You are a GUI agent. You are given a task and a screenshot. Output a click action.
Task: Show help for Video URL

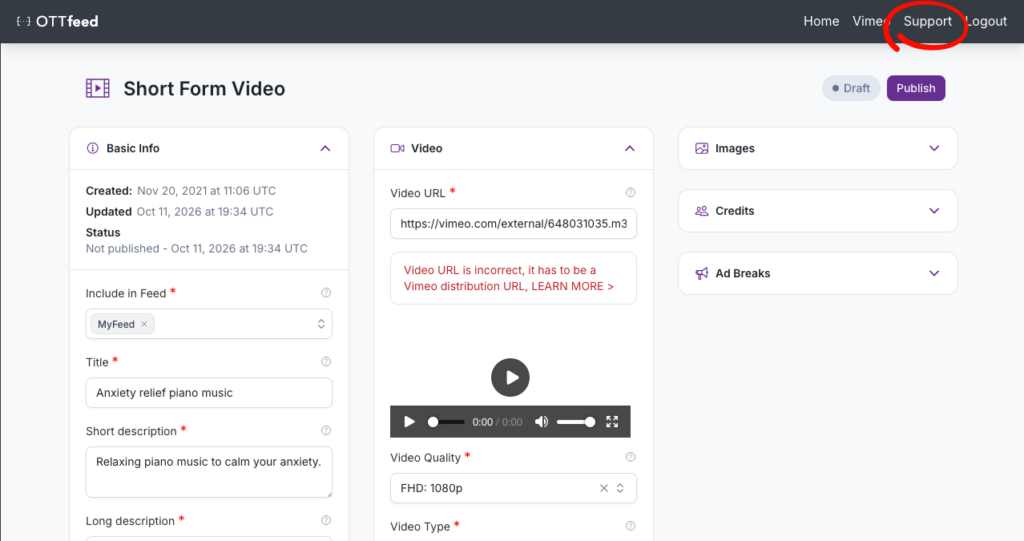(x=630, y=193)
